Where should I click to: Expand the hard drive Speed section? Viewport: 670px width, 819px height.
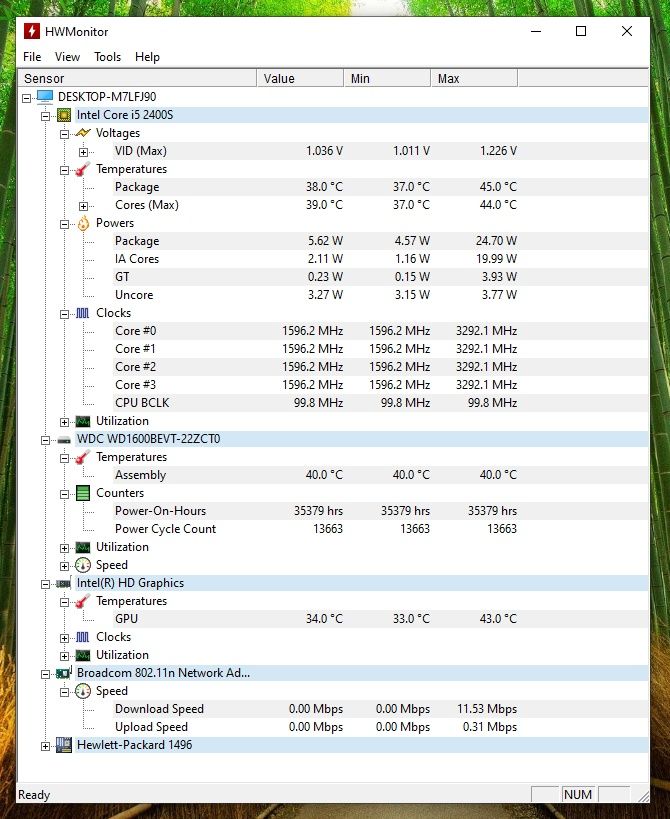click(x=64, y=566)
